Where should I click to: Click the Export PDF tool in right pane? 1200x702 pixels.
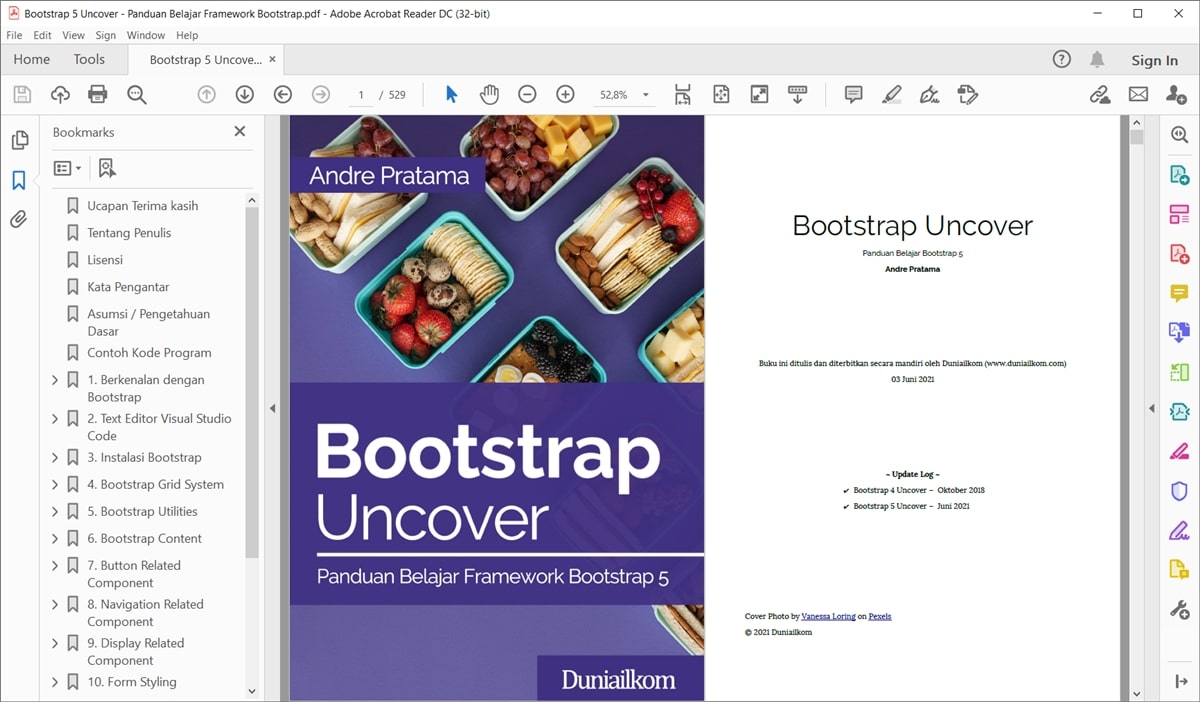[1180, 174]
